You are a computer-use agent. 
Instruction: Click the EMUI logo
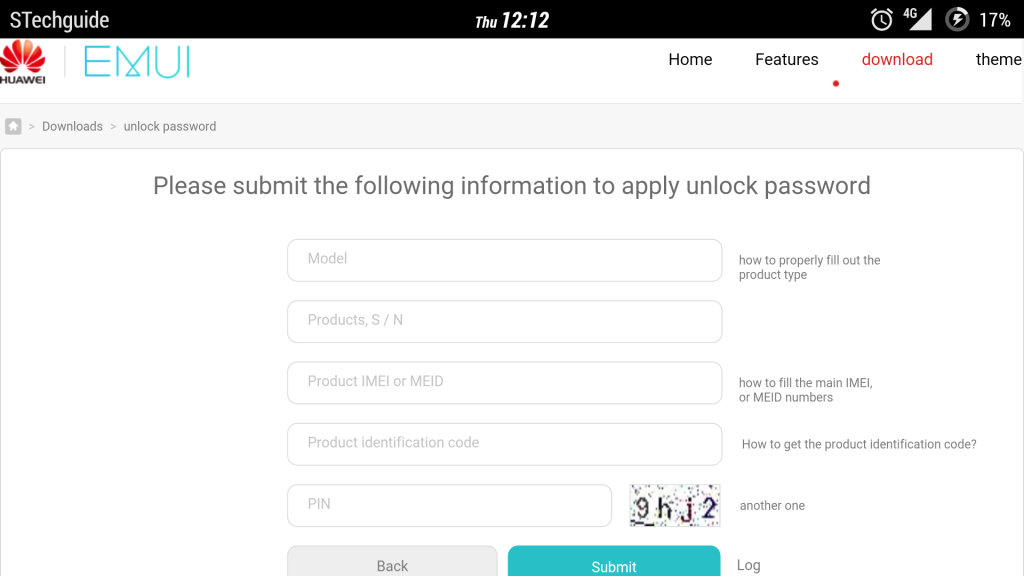pos(136,62)
